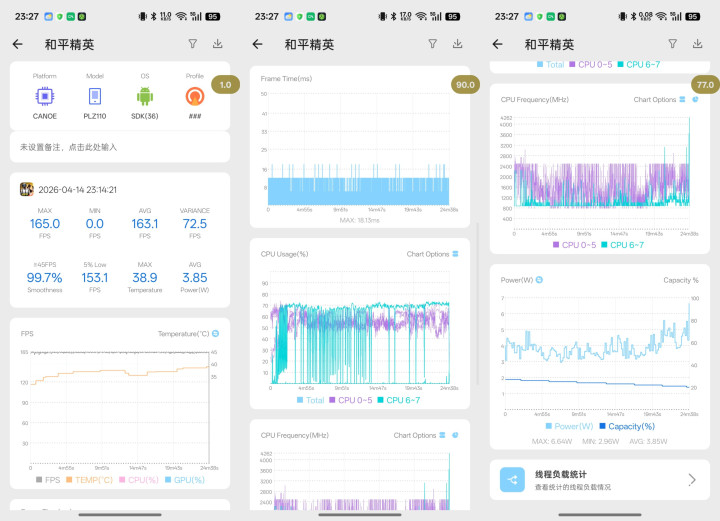This screenshot has height=521, width=720.
Task: Toggle the Capacity(%) legend series
Action: pyautogui.click(x=627, y=426)
